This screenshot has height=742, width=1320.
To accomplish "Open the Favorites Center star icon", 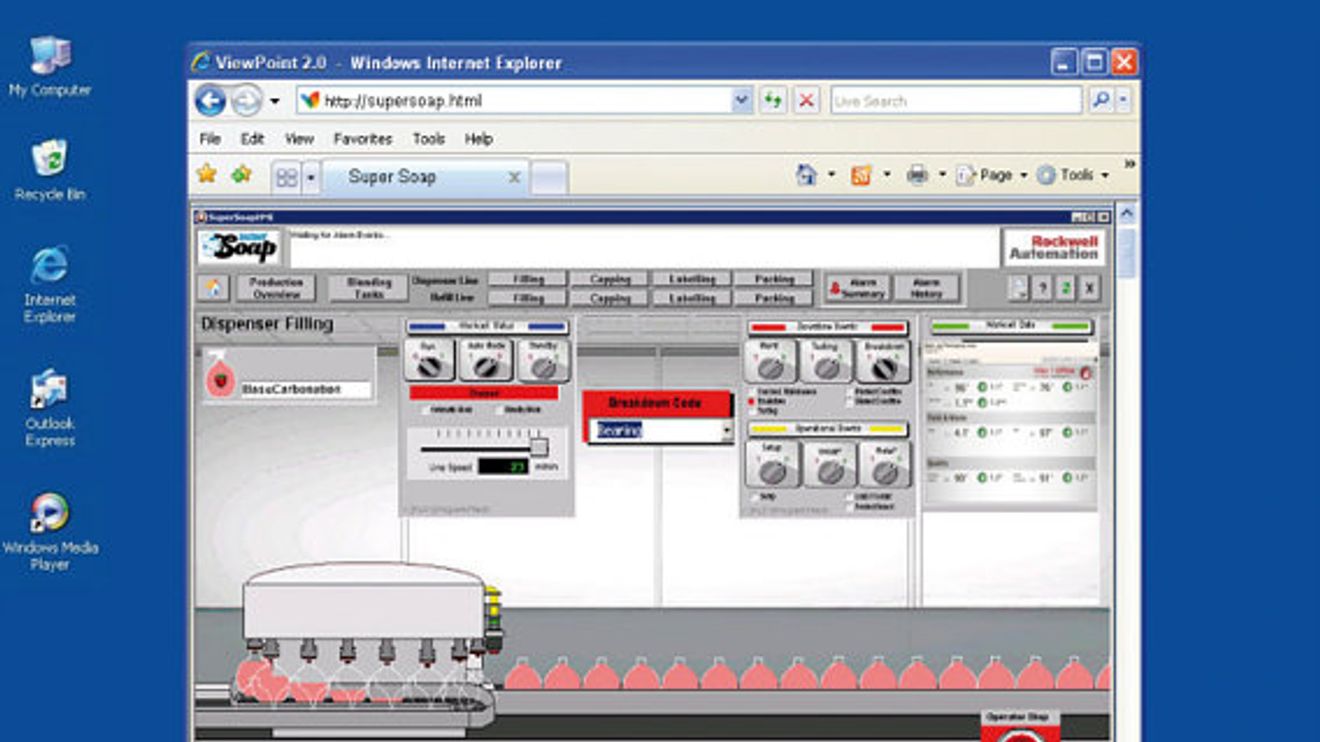I will click(207, 174).
